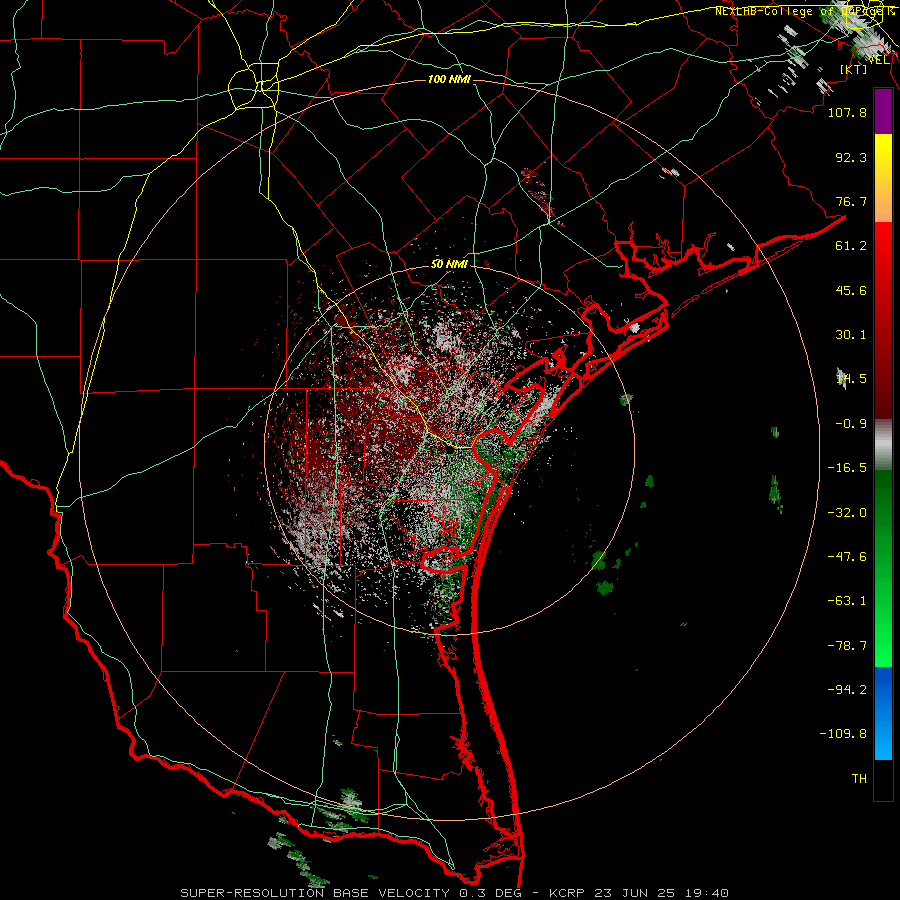Click the -32.0 velocity scale value
The image size is (900, 900).
pos(847,513)
